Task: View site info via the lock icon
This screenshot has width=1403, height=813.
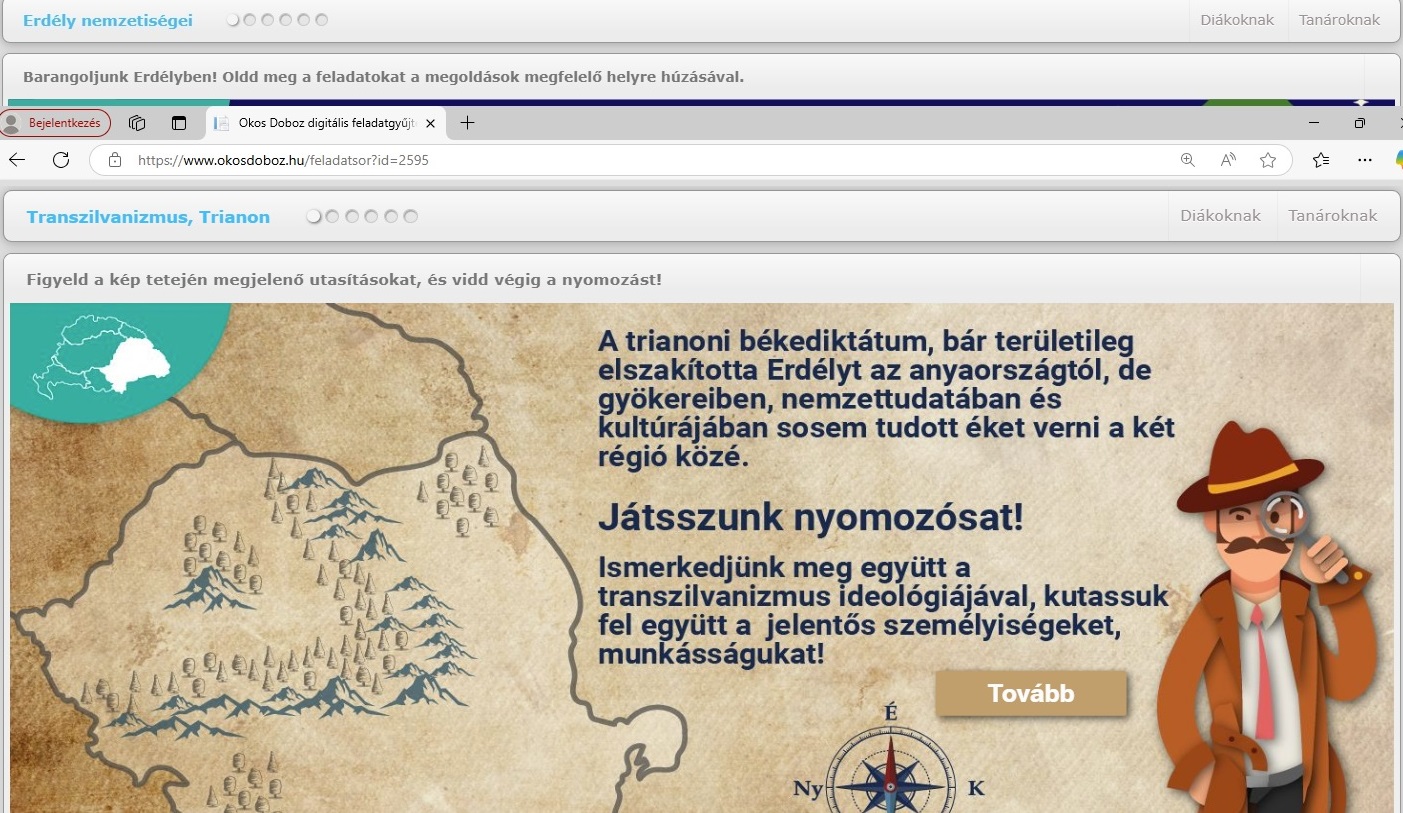Action: pyautogui.click(x=115, y=160)
